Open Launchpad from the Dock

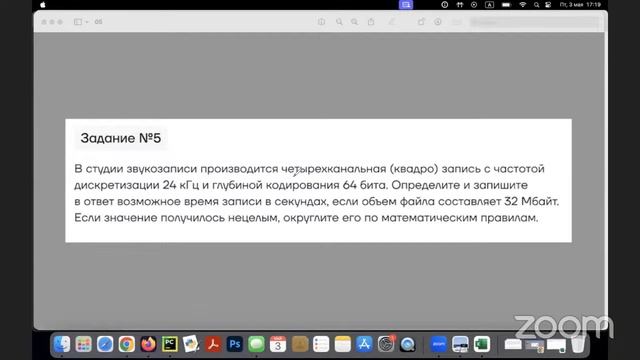(x=83, y=344)
